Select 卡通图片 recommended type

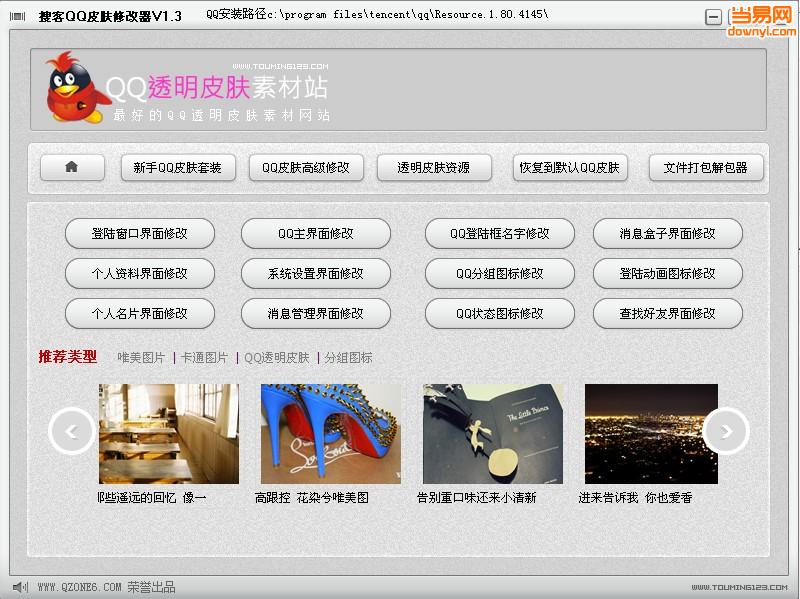click(204, 358)
